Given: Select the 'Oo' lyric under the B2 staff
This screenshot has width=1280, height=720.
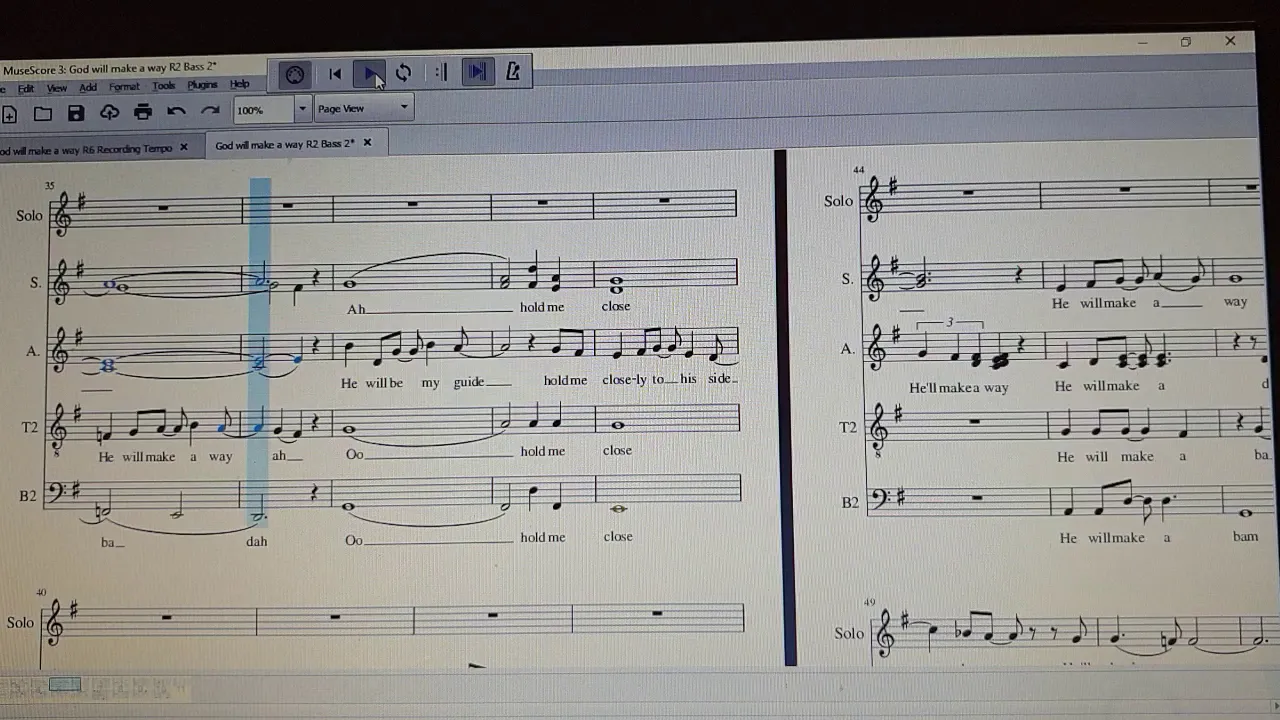Looking at the screenshot, I should pyautogui.click(x=354, y=540).
